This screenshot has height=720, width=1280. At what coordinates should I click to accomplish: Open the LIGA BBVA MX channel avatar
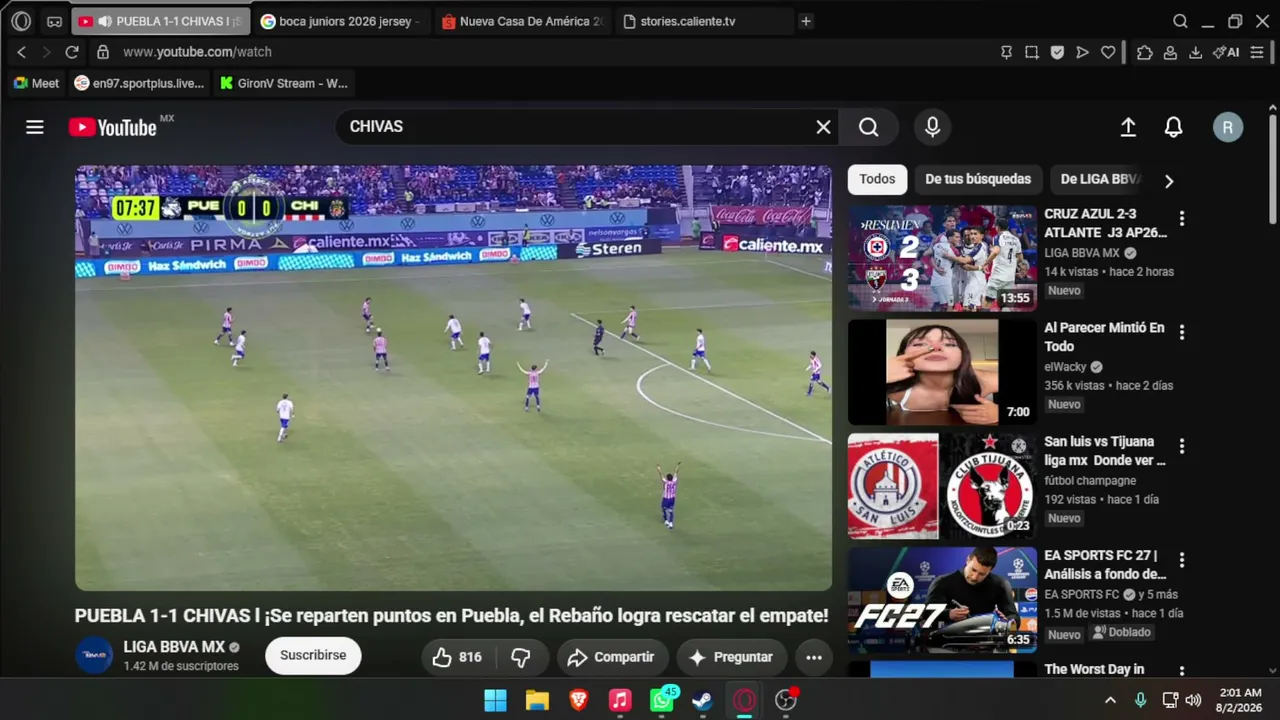click(x=94, y=655)
